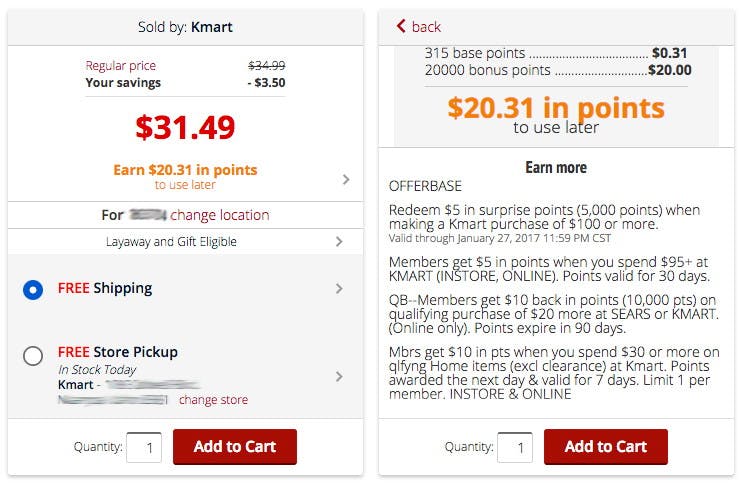Go back using the back link text

(426, 27)
